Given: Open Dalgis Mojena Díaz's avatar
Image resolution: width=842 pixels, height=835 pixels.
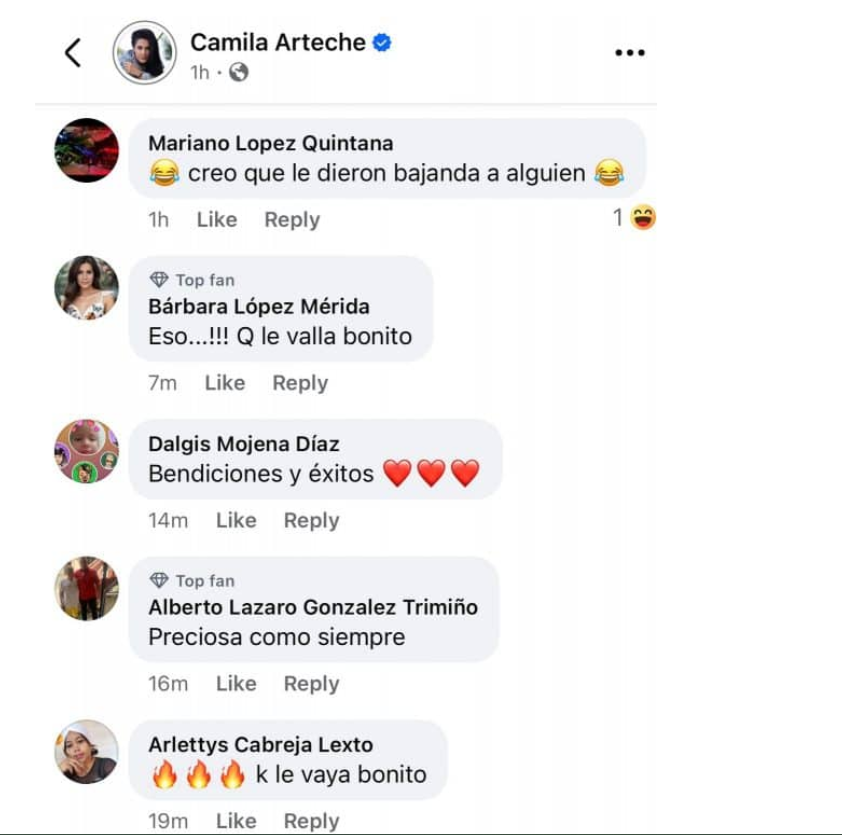Looking at the screenshot, I should point(86,451).
